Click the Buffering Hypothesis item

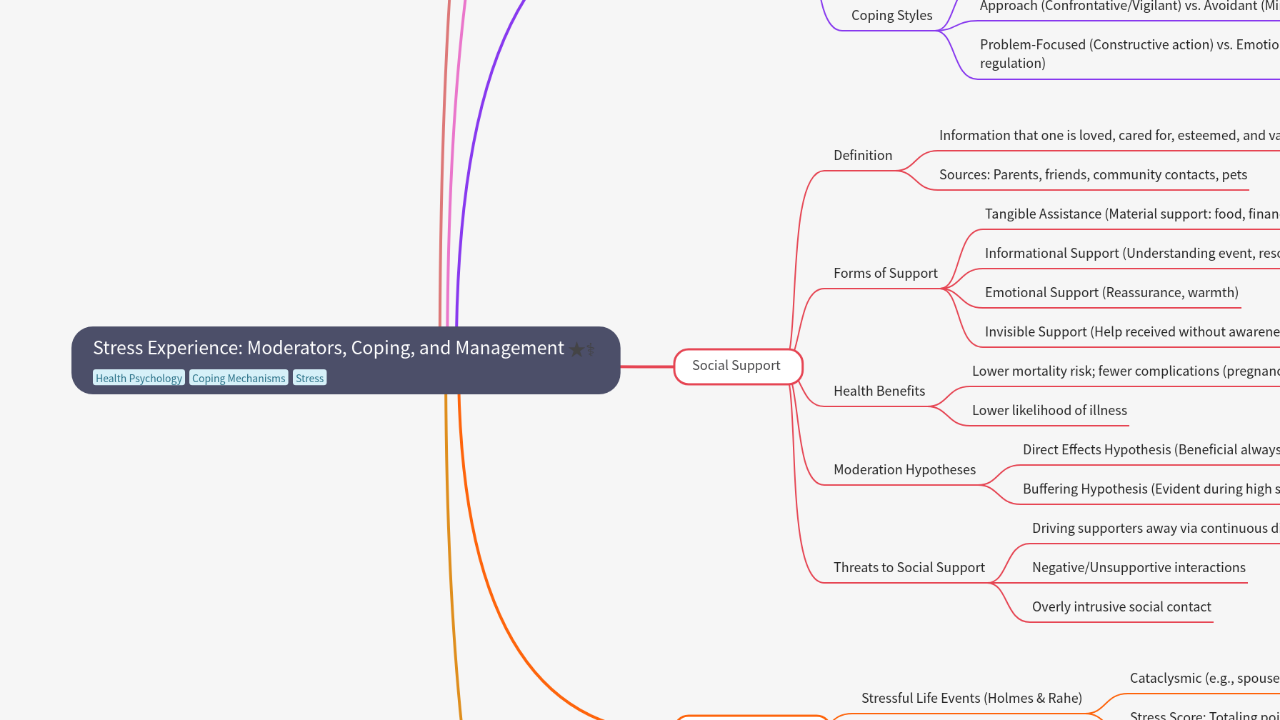(1150, 489)
